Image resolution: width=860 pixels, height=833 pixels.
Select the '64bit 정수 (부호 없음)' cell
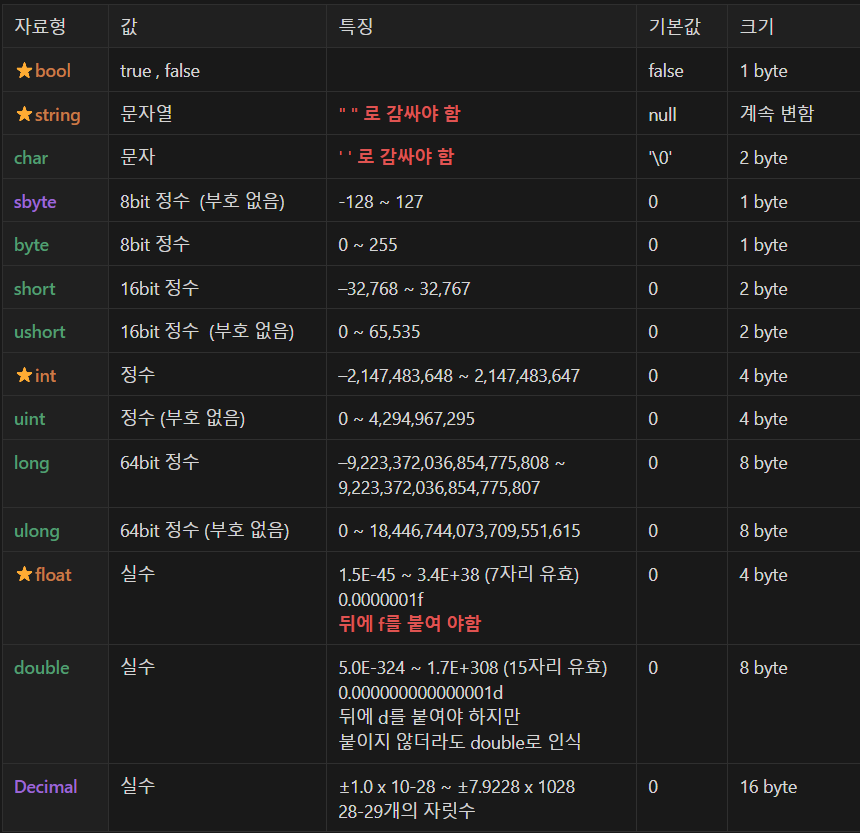[205, 530]
